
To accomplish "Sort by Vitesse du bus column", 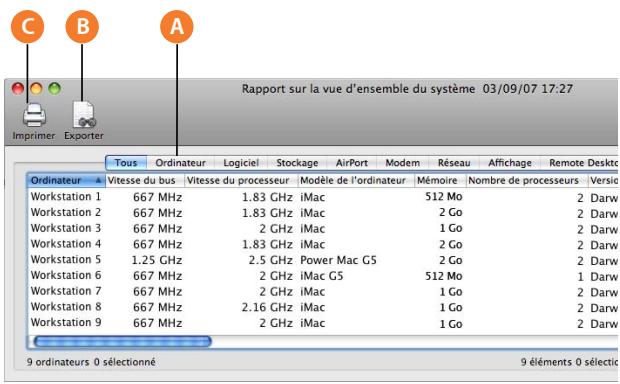I will click(145, 180).
